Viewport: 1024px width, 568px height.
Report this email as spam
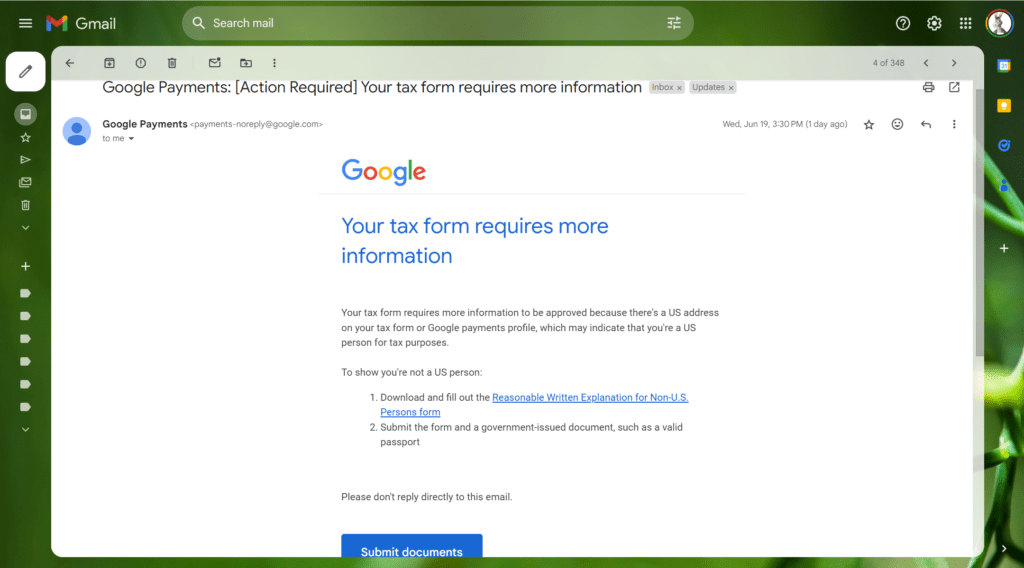140,63
